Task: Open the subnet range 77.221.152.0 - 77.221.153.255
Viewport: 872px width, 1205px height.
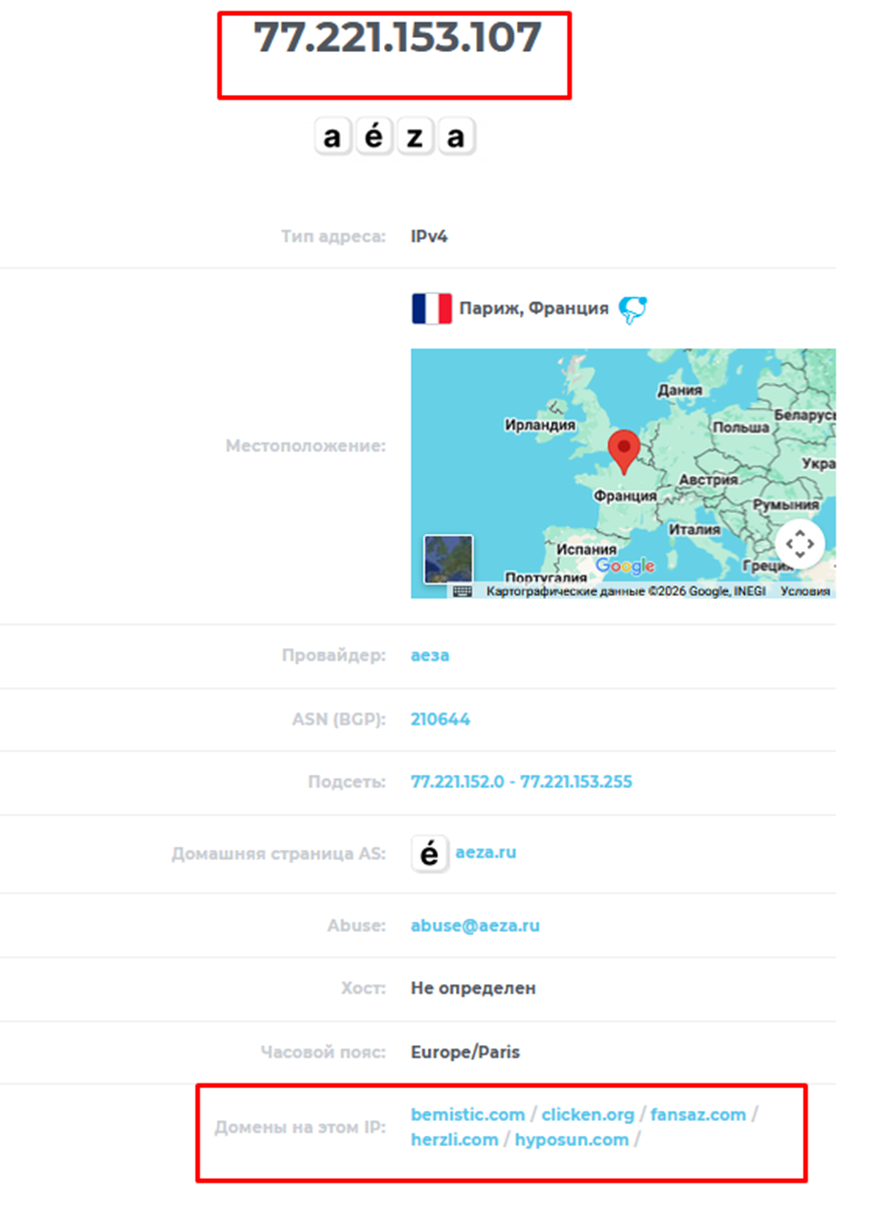Action: click(x=522, y=781)
